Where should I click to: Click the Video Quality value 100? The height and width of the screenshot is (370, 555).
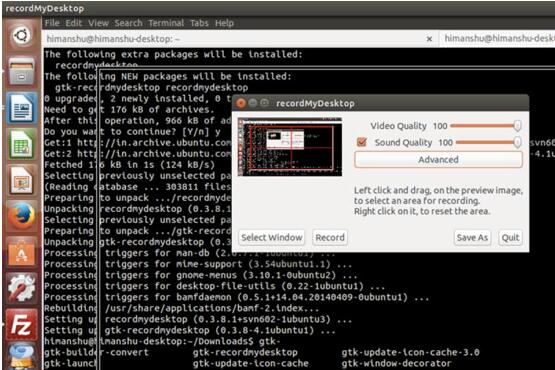click(x=440, y=126)
